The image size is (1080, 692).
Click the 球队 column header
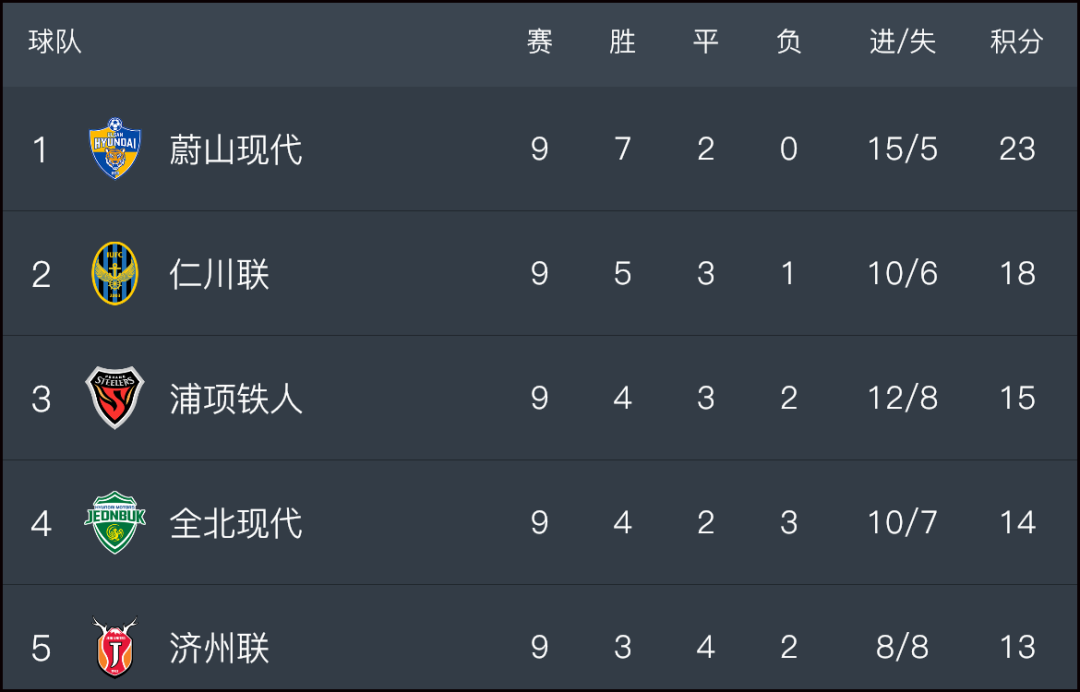[x=55, y=42]
